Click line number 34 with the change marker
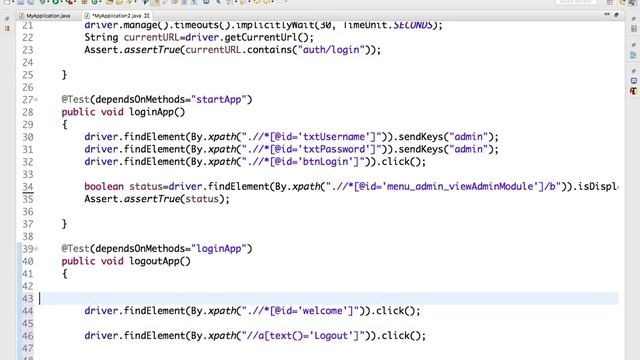 pos(27,187)
